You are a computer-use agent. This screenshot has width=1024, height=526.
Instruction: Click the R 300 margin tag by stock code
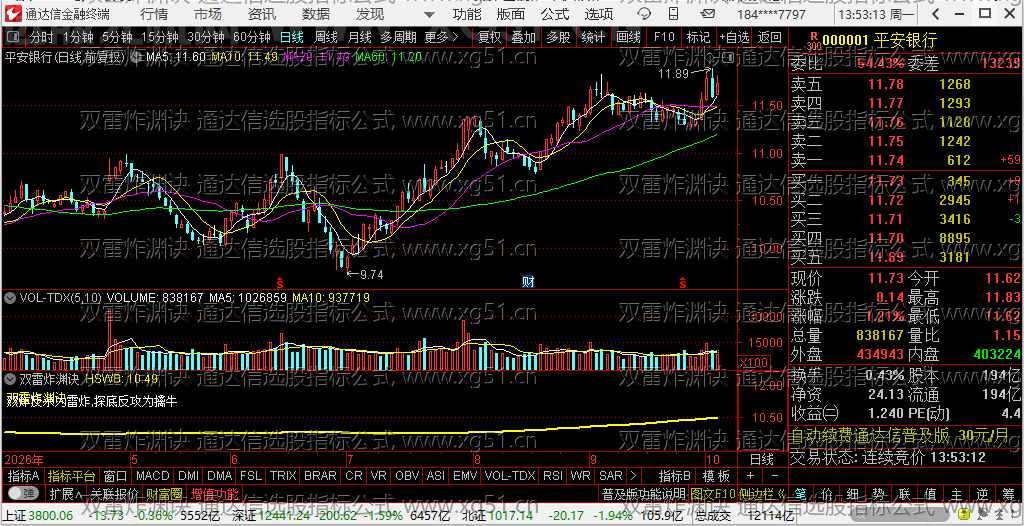click(x=814, y=41)
